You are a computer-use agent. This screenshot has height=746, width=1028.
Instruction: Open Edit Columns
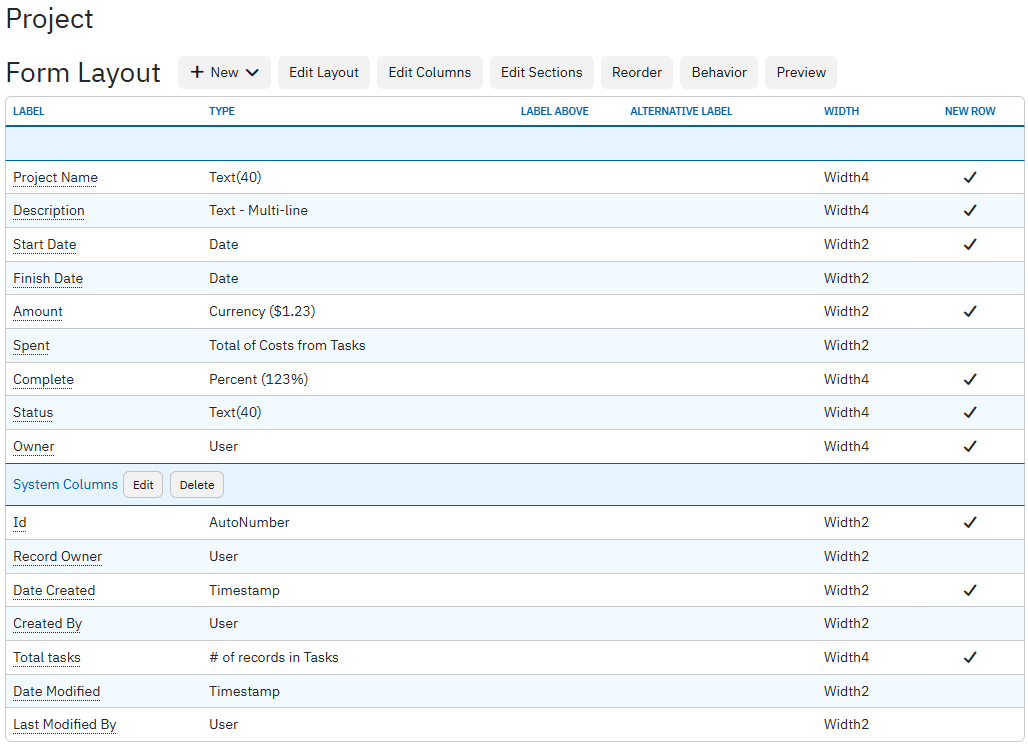[x=429, y=73]
